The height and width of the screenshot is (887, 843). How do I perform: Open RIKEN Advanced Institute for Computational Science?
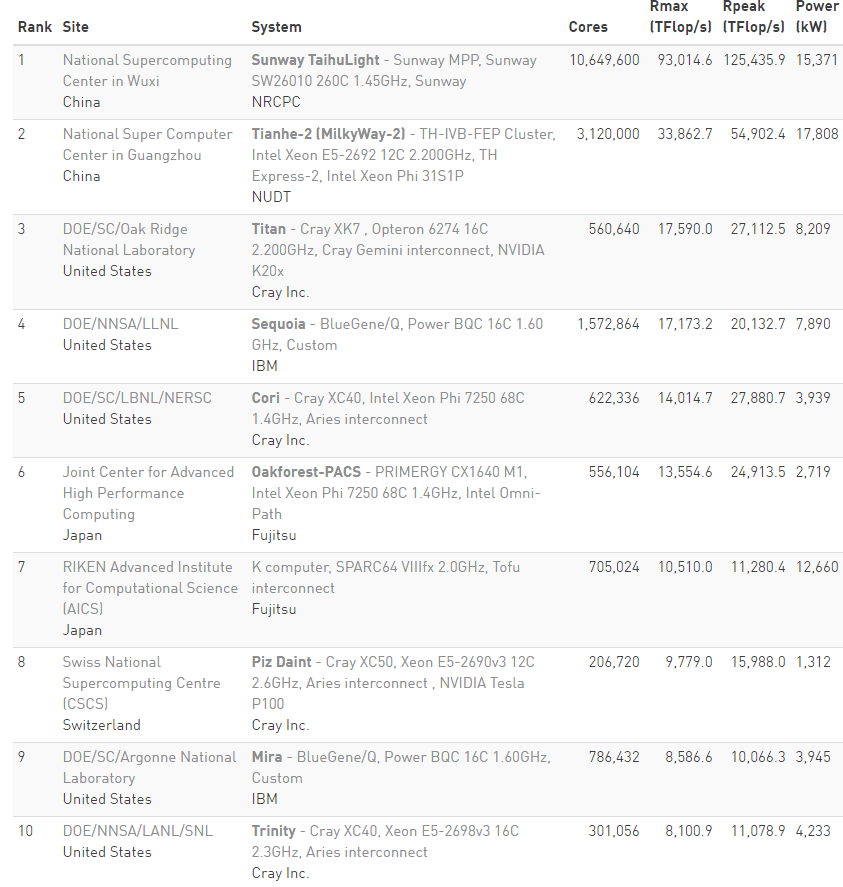[x=150, y=588]
